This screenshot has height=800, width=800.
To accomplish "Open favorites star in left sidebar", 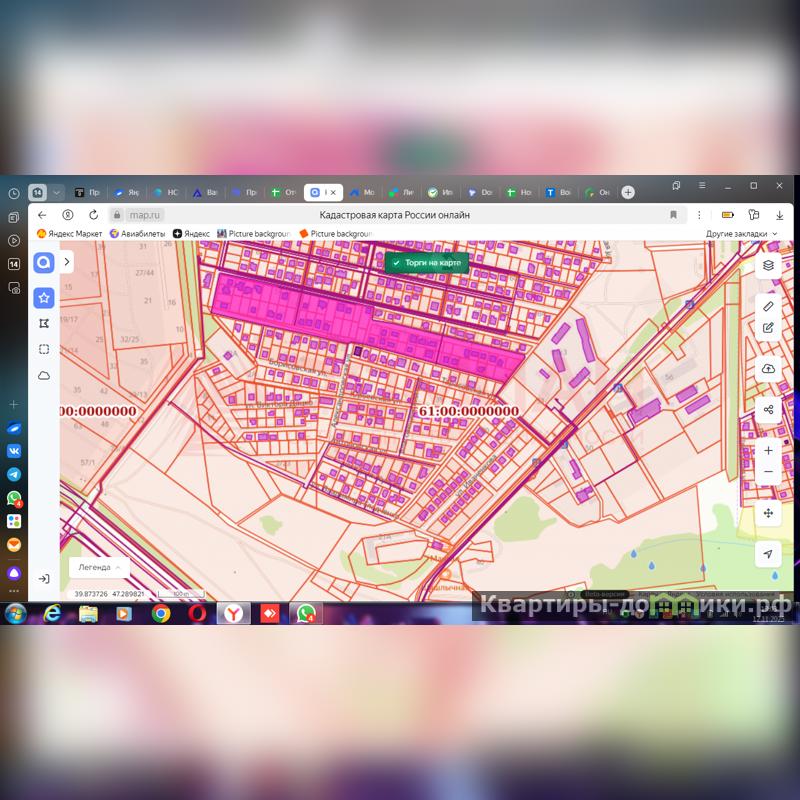I will click(x=44, y=297).
